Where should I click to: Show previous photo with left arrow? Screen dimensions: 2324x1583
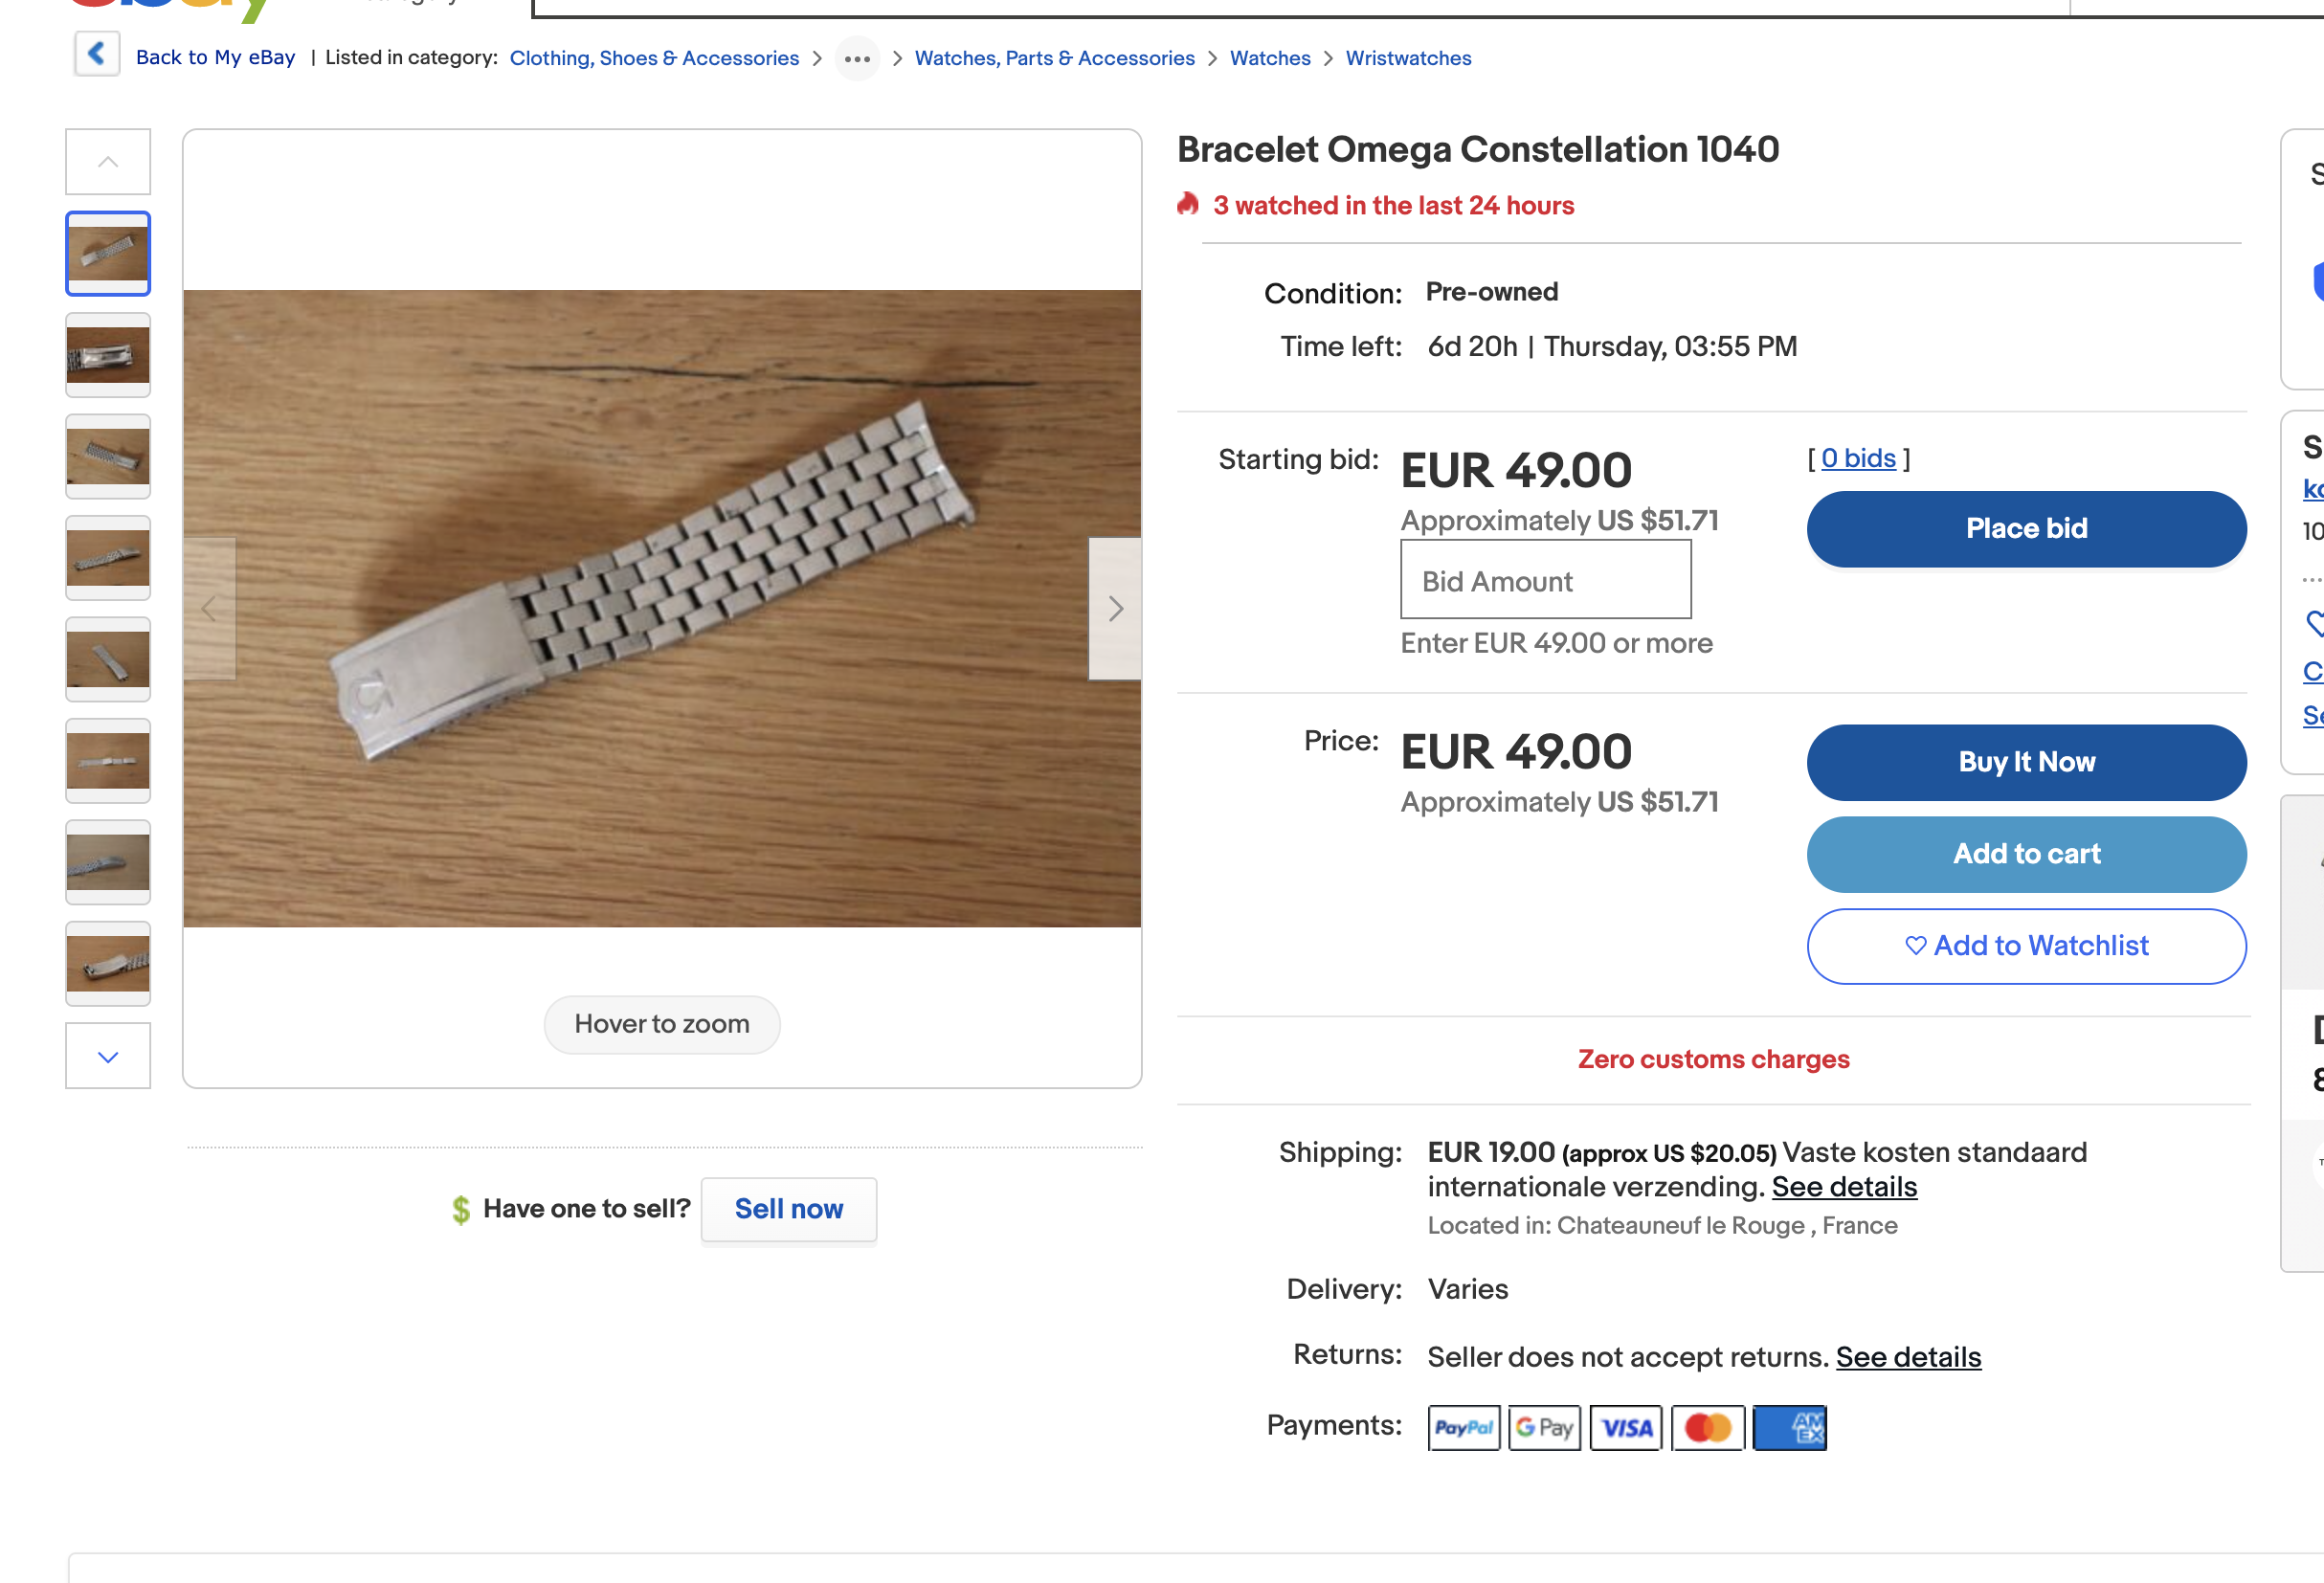click(x=210, y=608)
